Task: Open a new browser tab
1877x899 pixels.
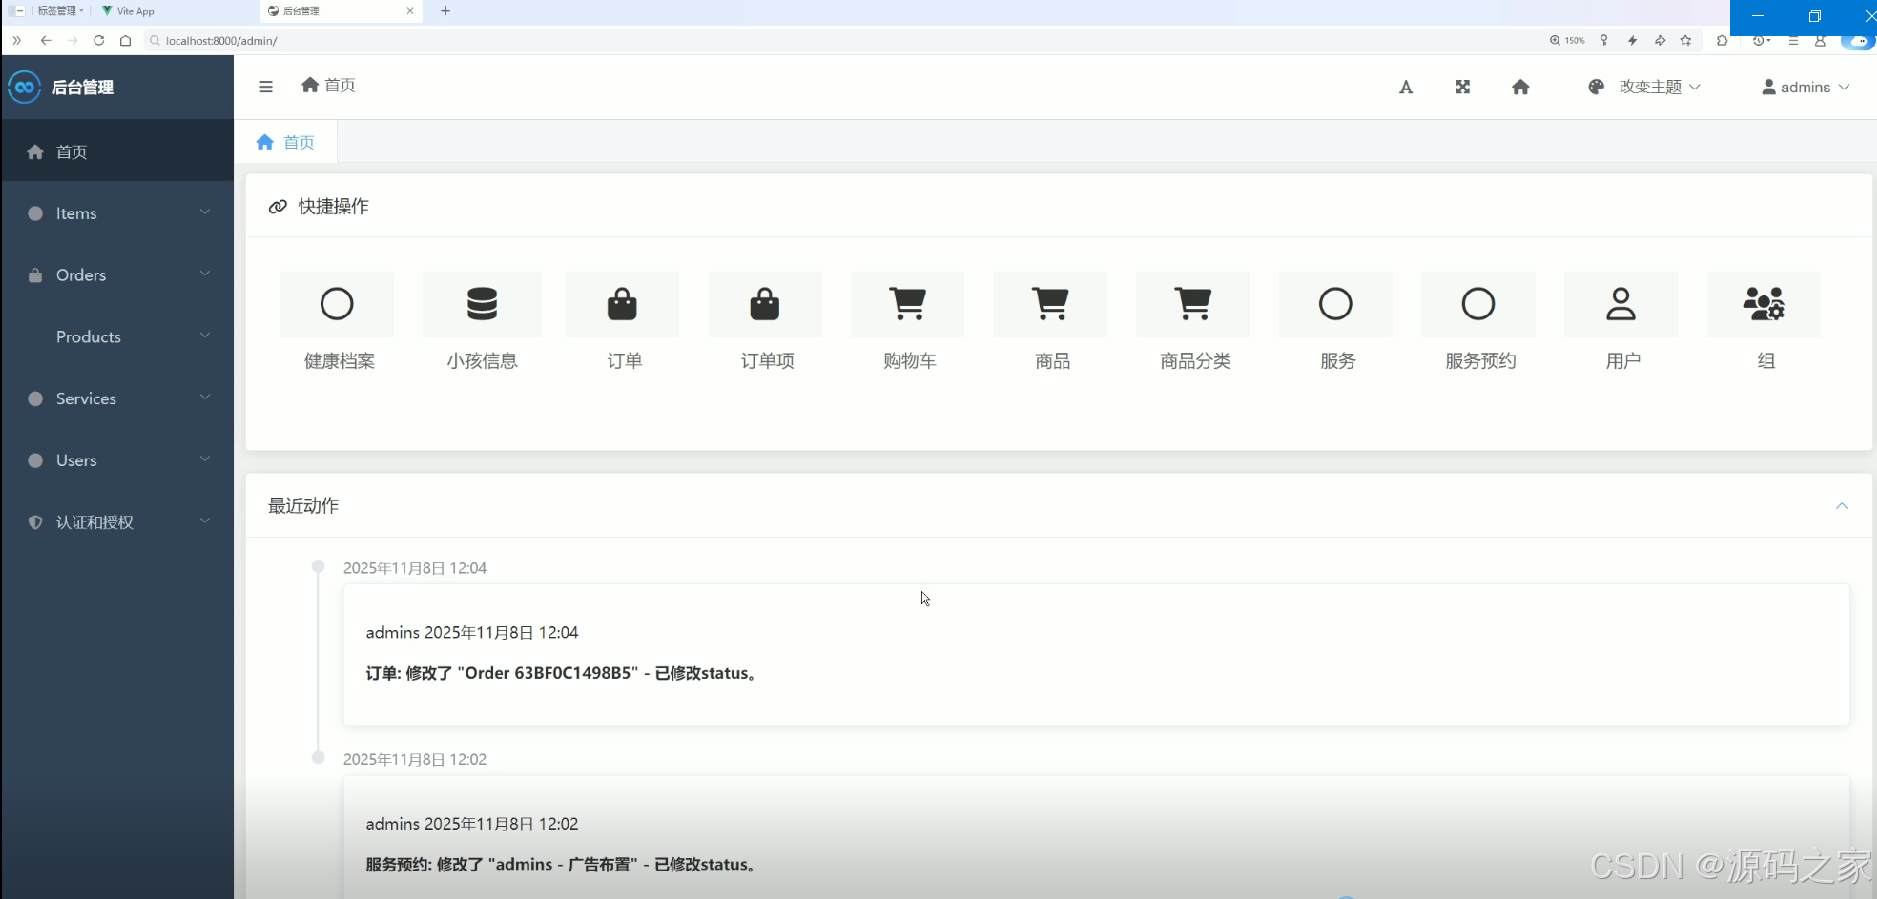Action: 446,11
